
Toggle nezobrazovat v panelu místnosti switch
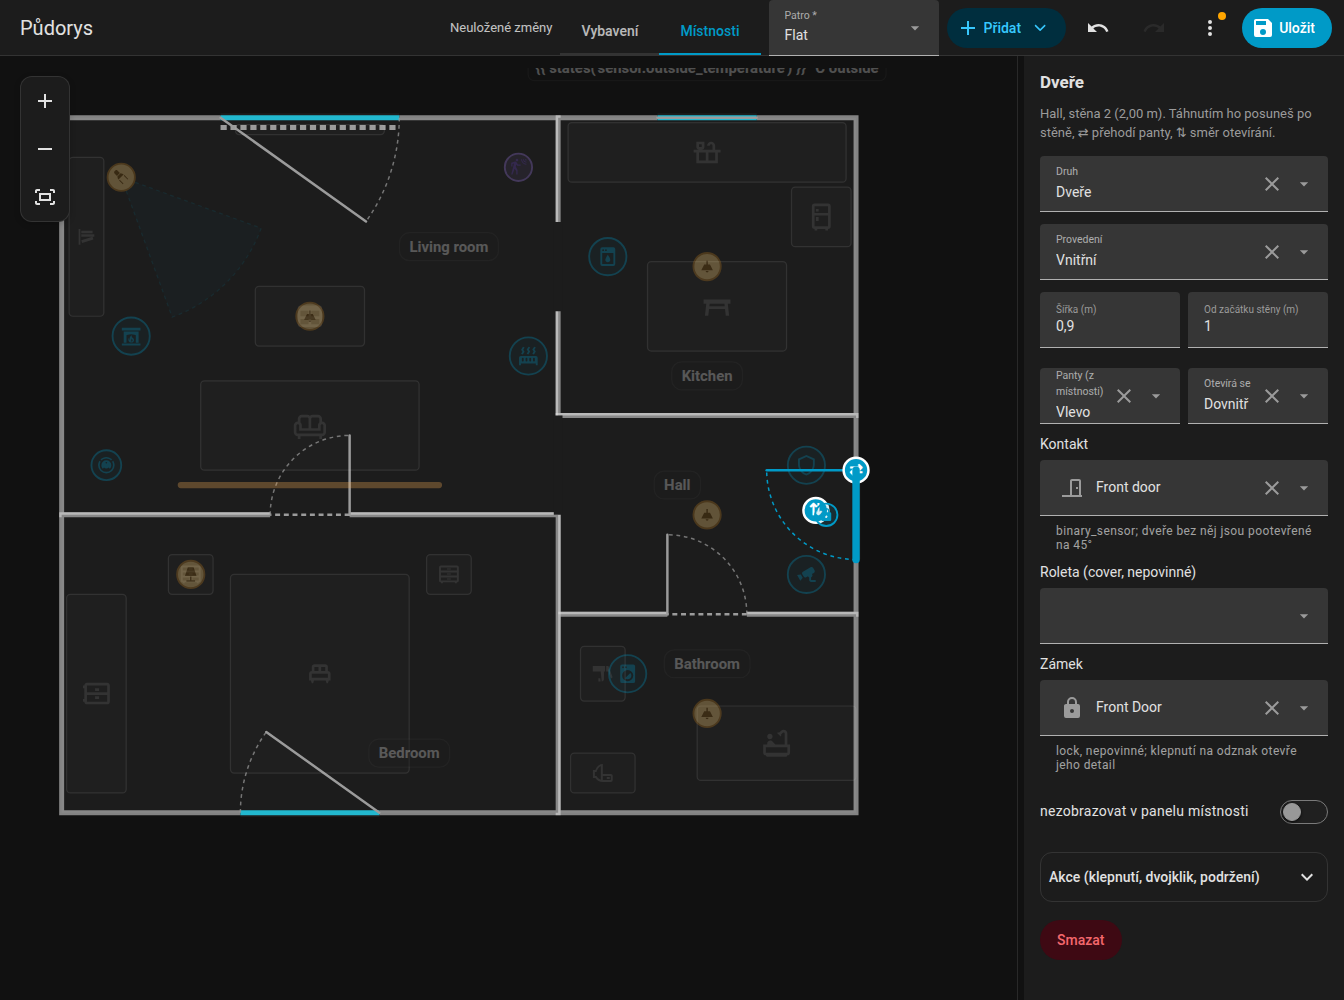click(1303, 812)
